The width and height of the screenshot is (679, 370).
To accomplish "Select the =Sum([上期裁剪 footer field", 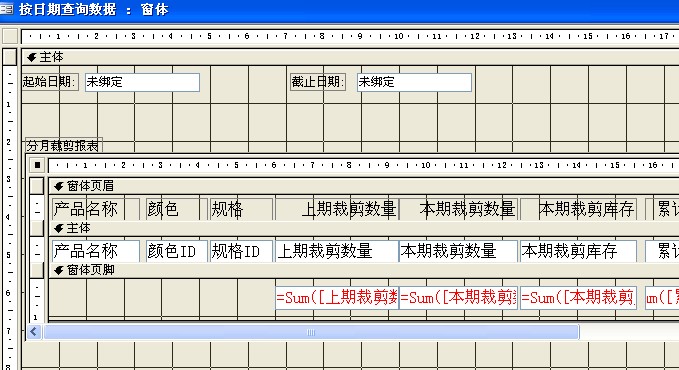I will coord(337,298).
